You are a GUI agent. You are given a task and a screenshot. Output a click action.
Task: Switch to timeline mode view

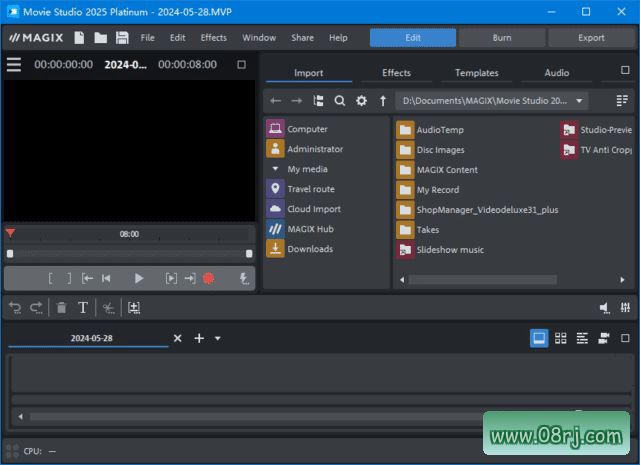point(582,338)
